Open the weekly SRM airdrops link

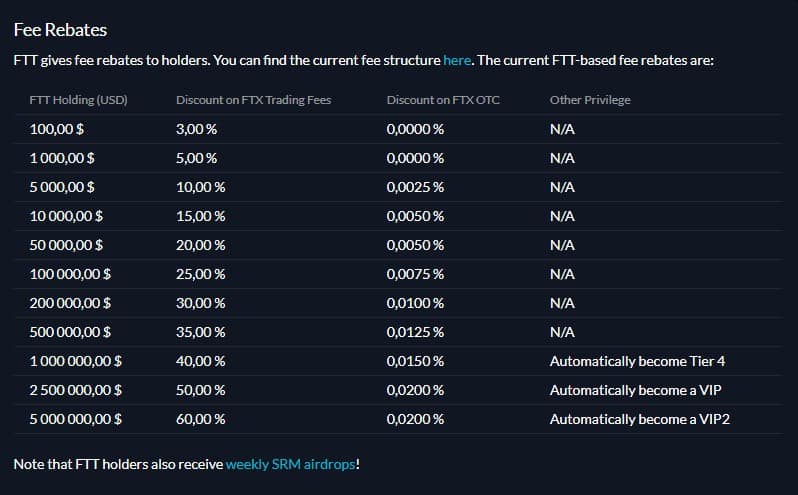coord(291,464)
